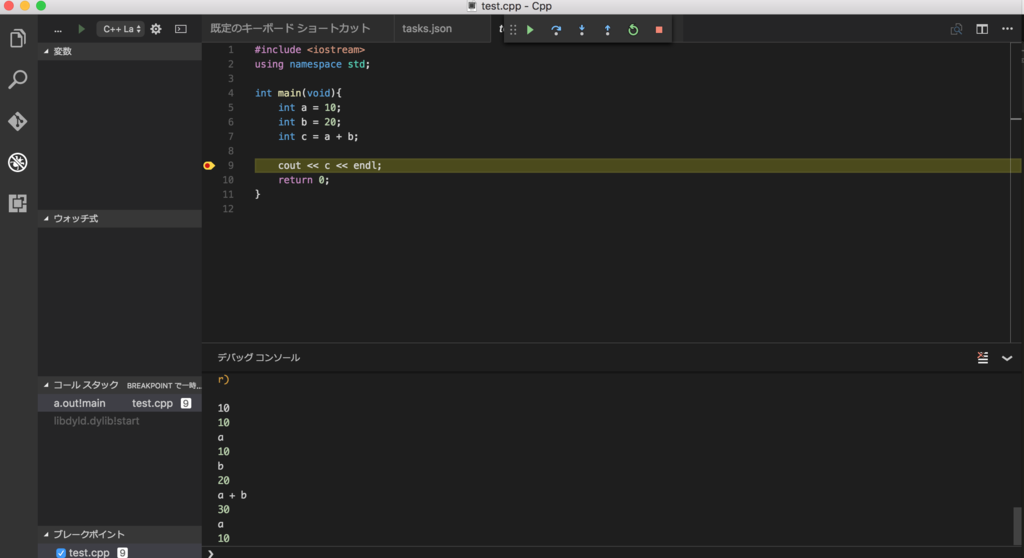Split the editor with the split icon
The width and height of the screenshot is (1024, 558).
pyautogui.click(x=982, y=29)
